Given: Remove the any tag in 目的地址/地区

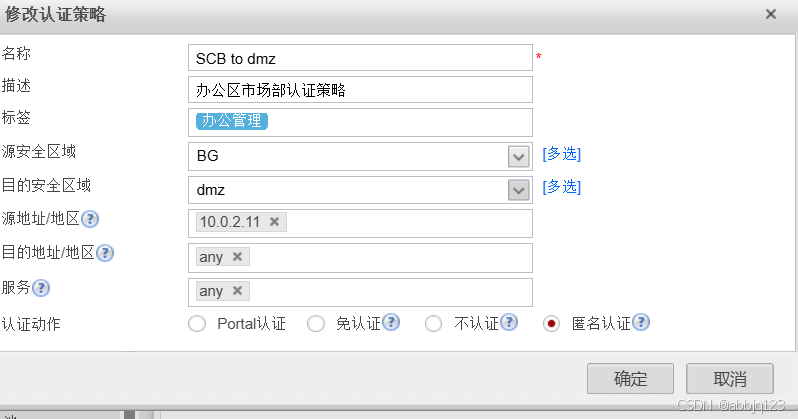Looking at the screenshot, I should [237, 257].
